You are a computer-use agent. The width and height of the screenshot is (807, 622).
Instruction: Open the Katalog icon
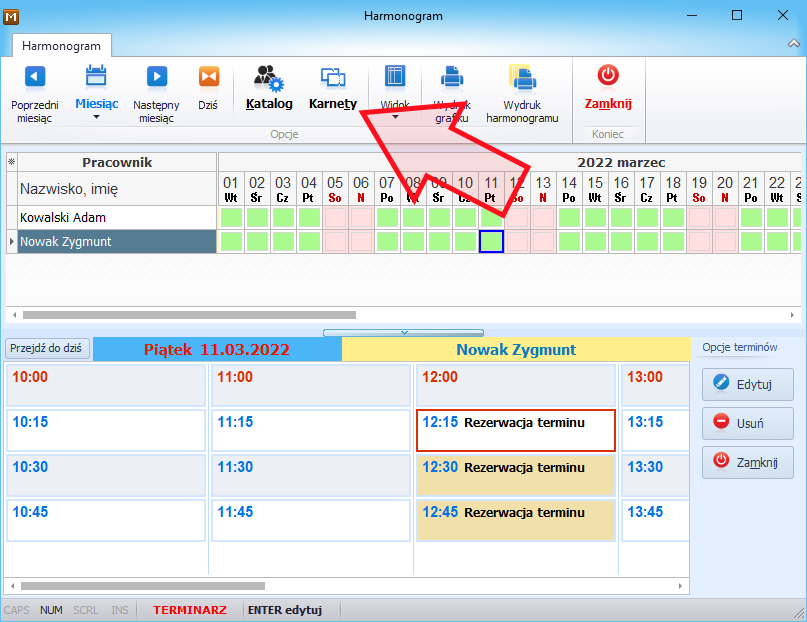[269, 78]
